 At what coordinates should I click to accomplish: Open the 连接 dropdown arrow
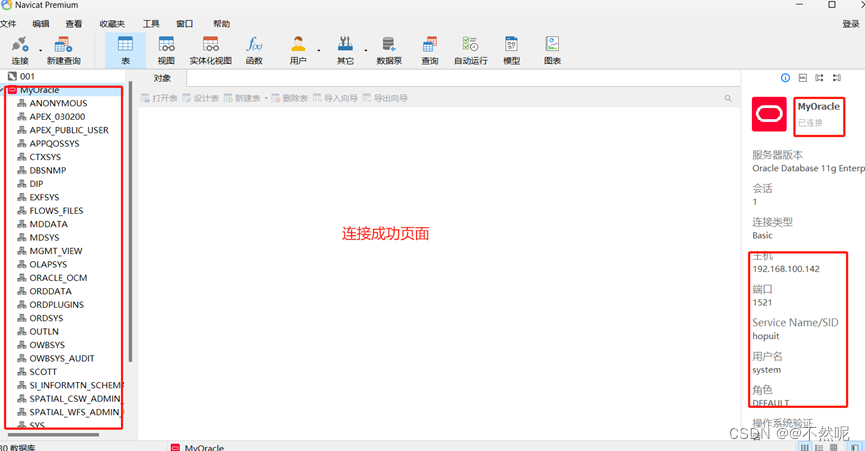40,50
